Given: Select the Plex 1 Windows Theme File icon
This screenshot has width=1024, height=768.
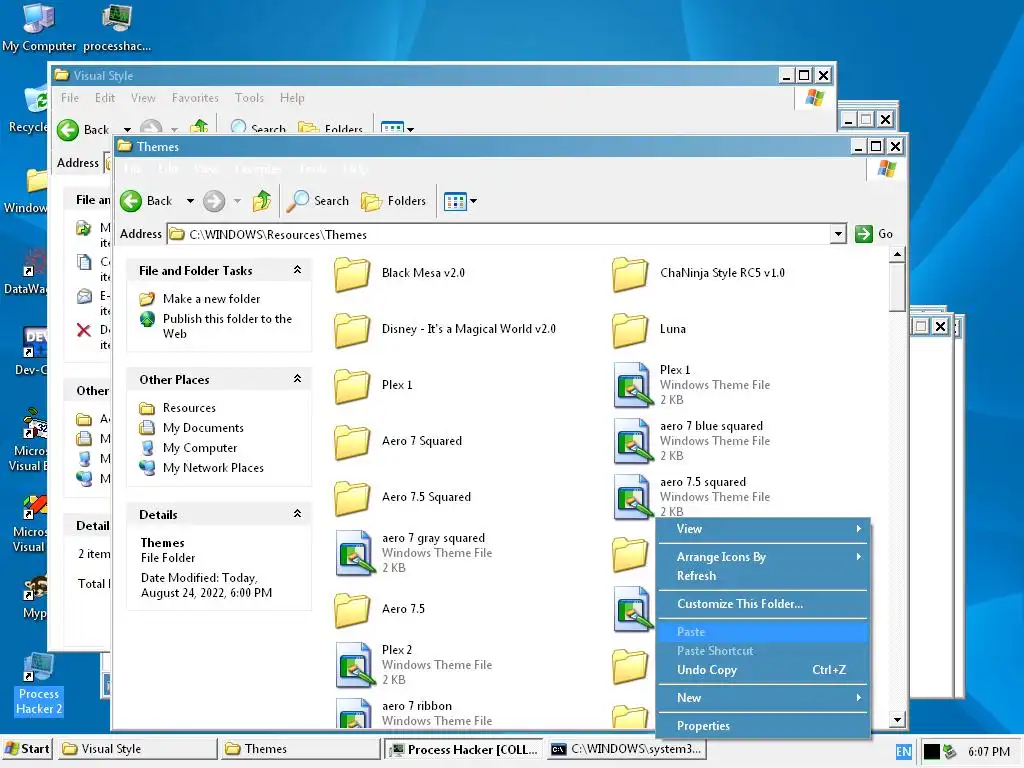Looking at the screenshot, I should pos(632,385).
